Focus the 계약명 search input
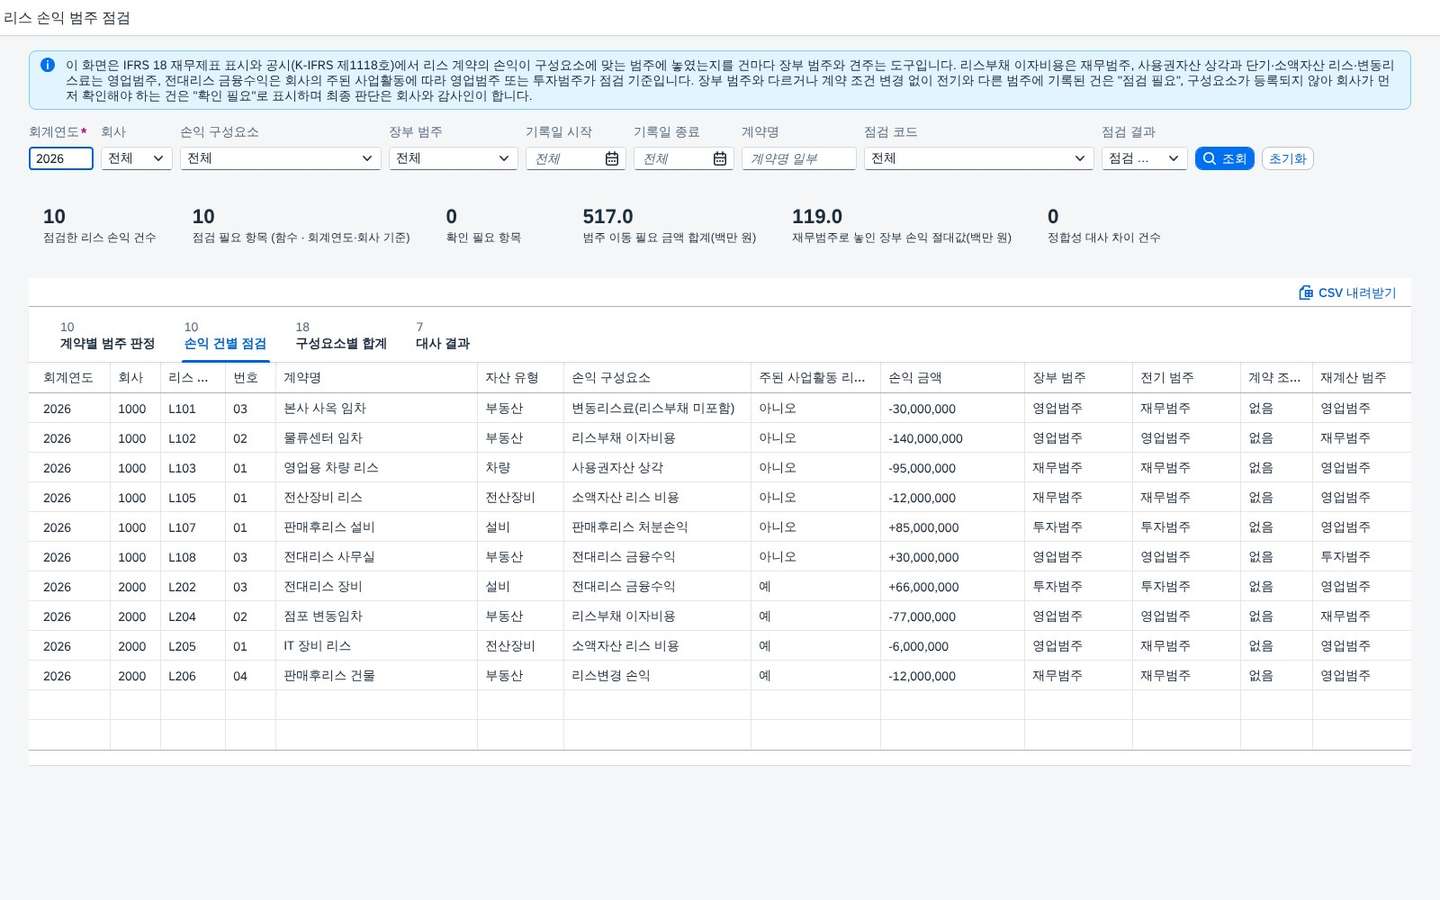The height and width of the screenshot is (900, 1440). 799,158
